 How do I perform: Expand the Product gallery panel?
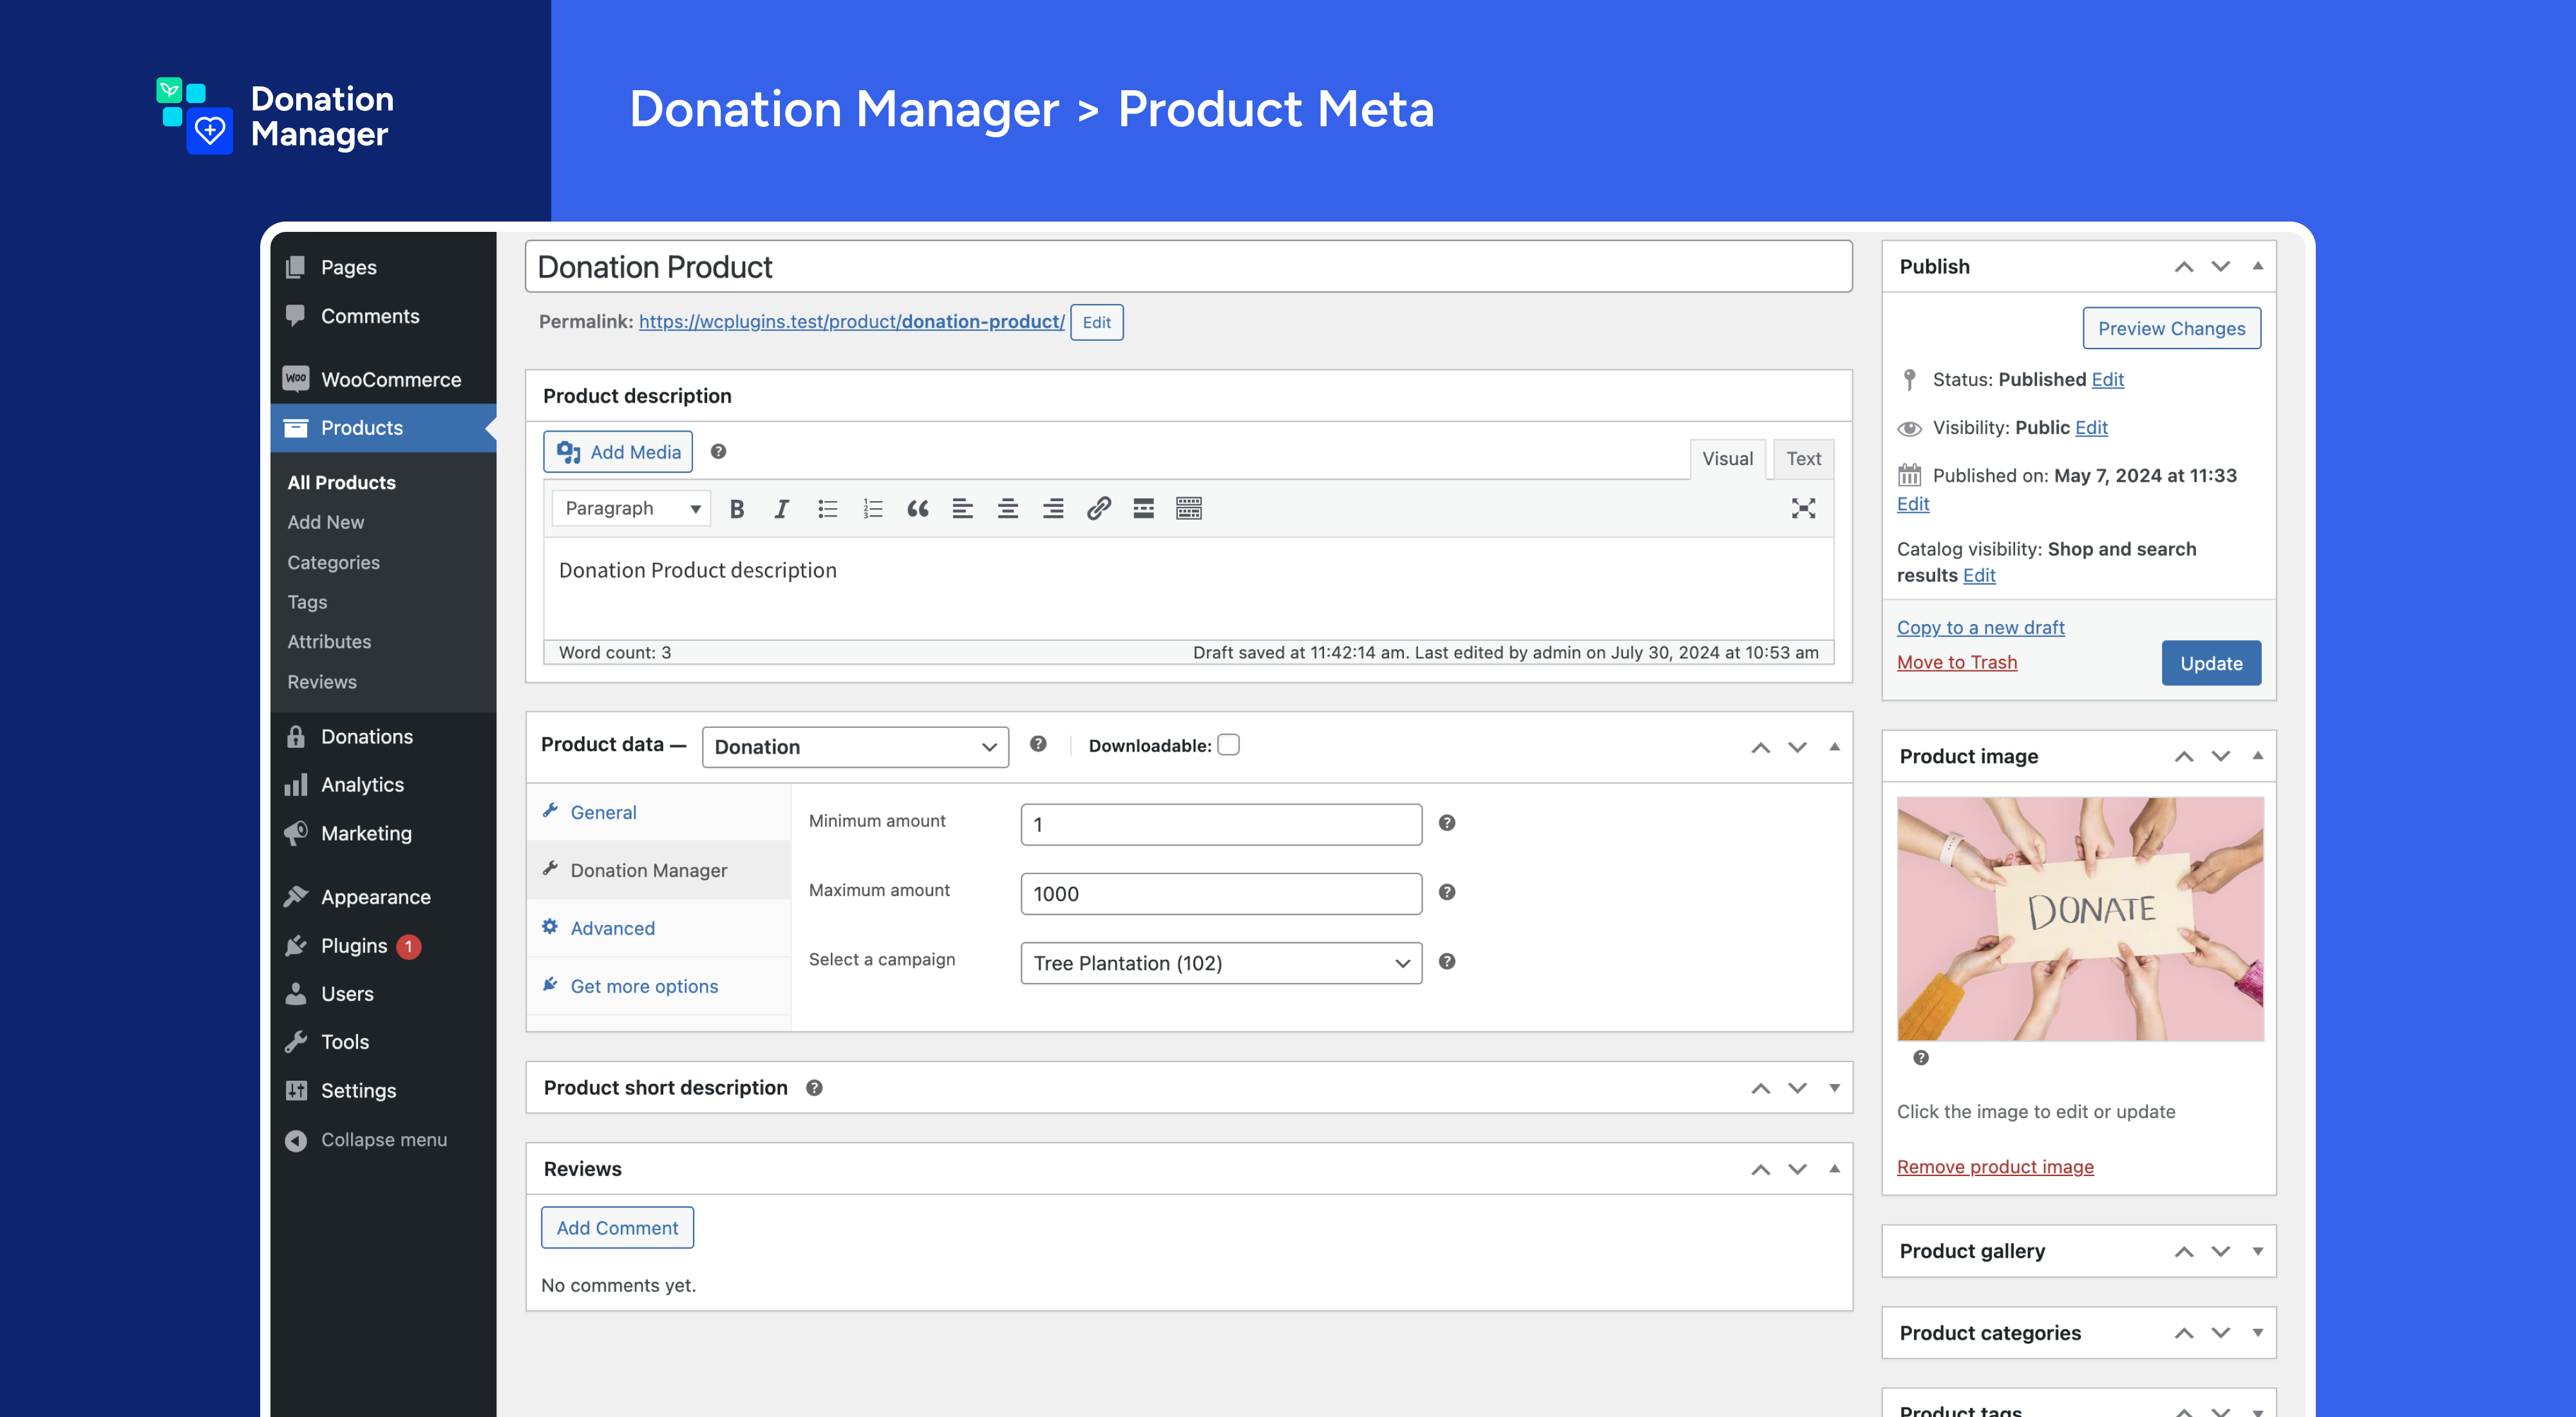(x=2257, y=1251)
